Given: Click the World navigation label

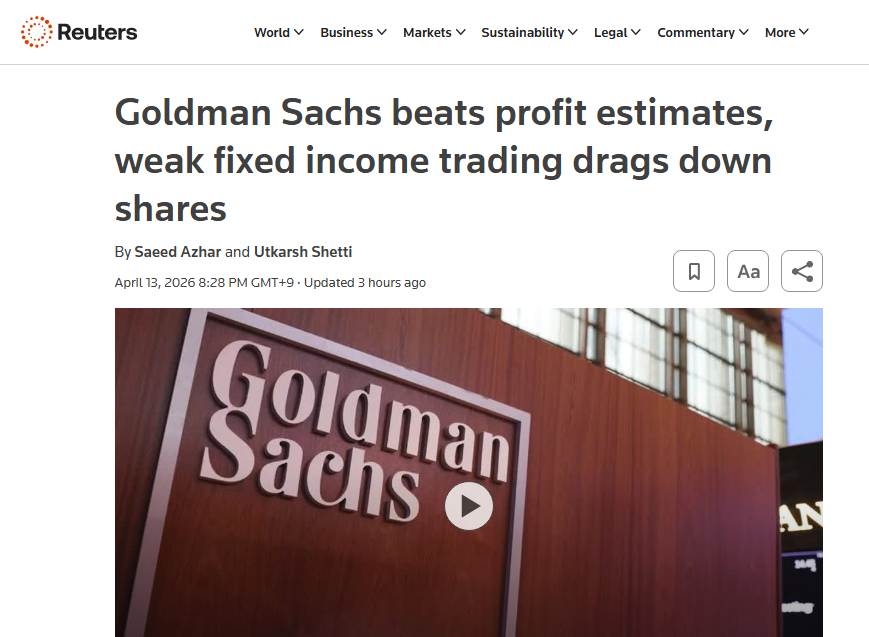Looking at the screenshot, I should pyautogui.click(x=272, y=33).
